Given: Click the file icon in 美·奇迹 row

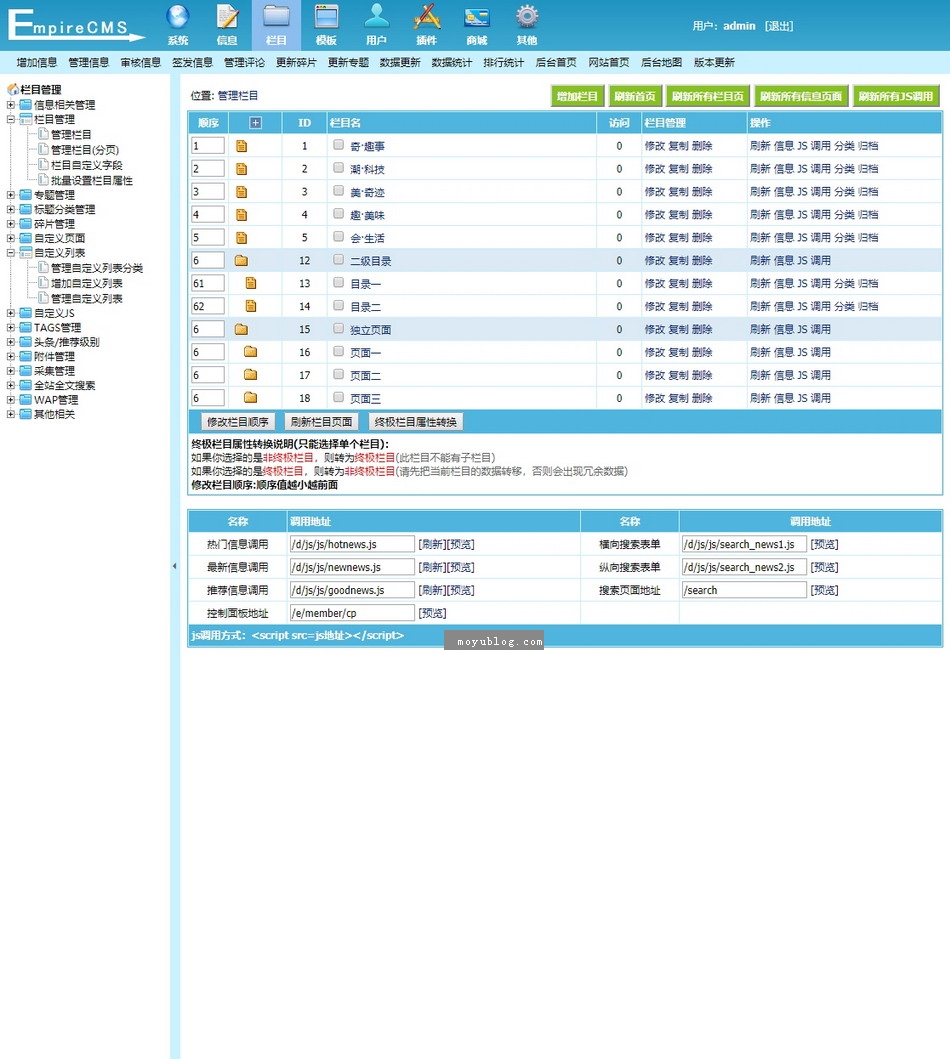Looking at the screenshot, I should pos(242,192).
